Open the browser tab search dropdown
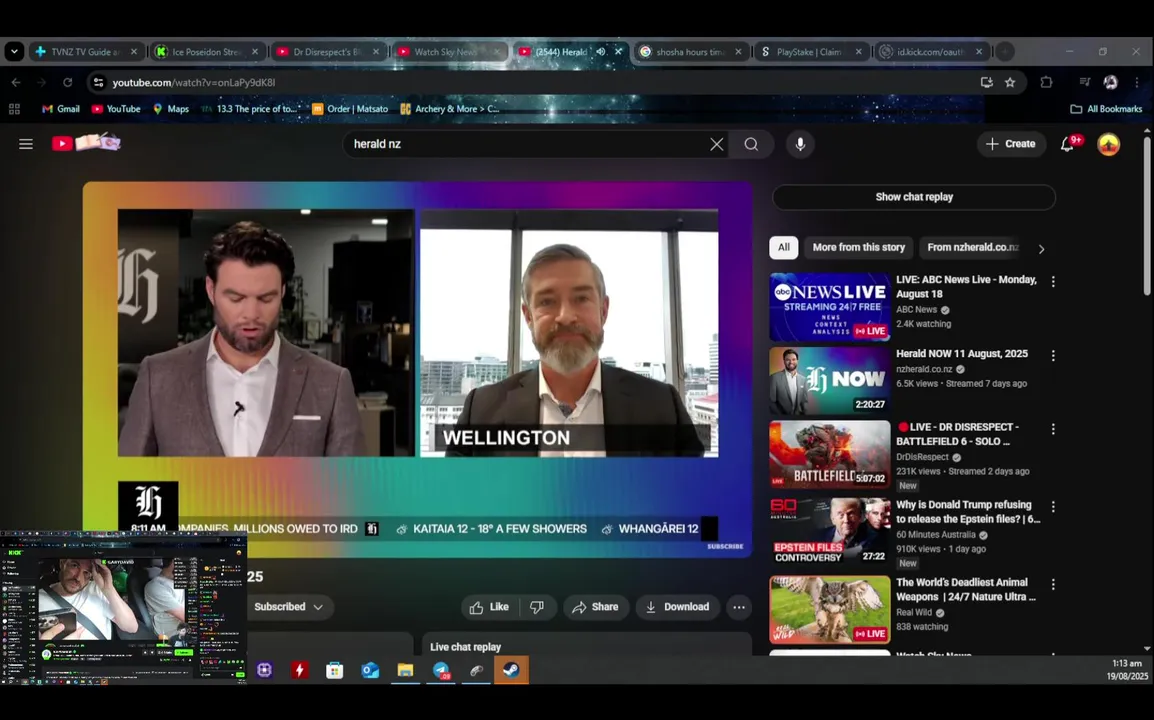Viewport: 1154px width, 720px height. pyautogui.click(x=14, y=52)
